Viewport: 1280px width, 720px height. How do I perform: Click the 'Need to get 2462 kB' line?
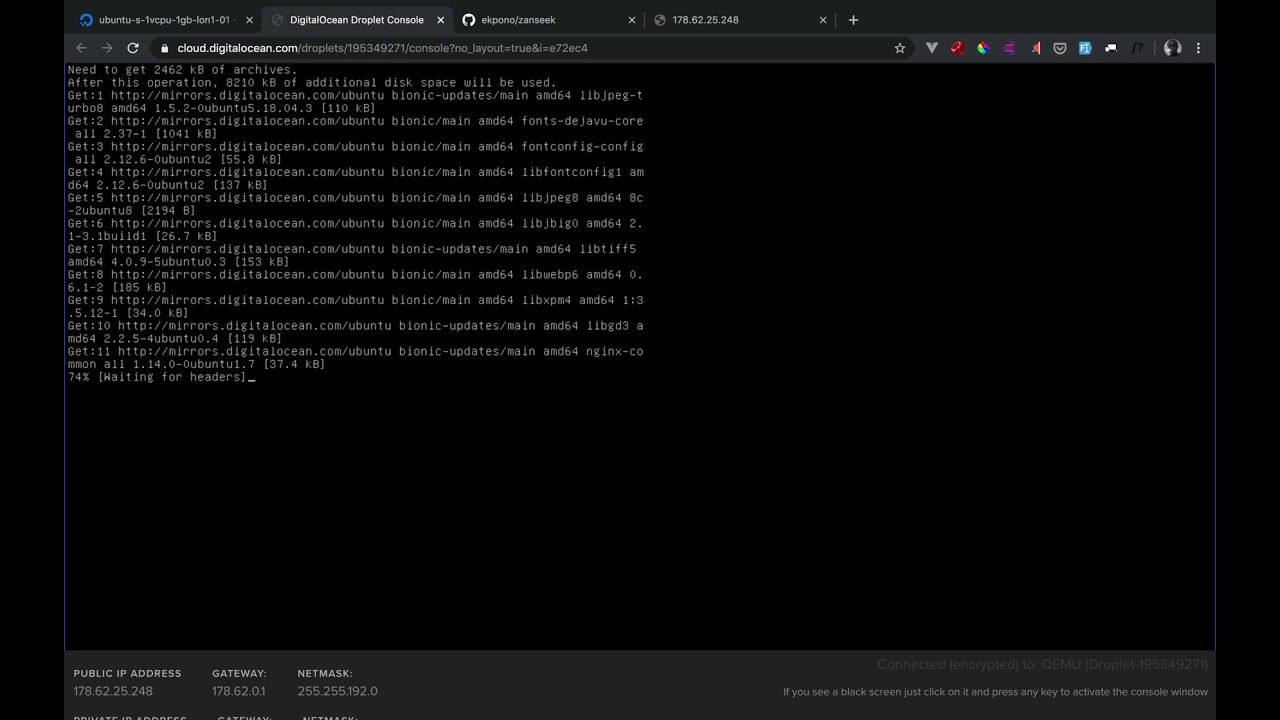pyautogui.click(x=182, y=70)
